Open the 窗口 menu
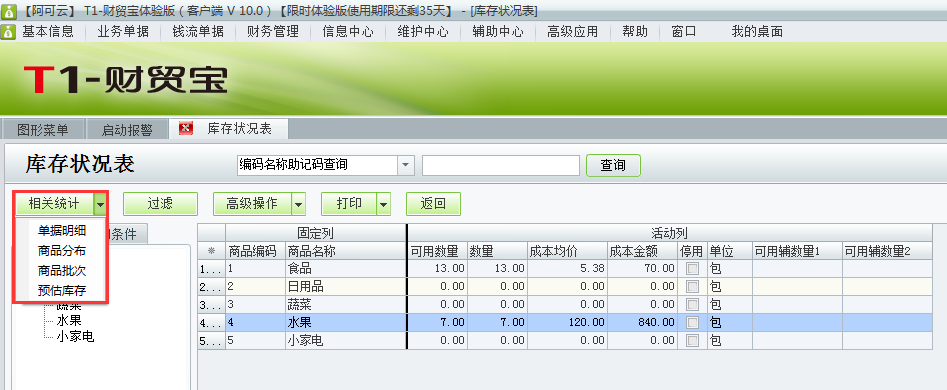The width and height of the screenshot is (947, 390). [x=684, y=31]
